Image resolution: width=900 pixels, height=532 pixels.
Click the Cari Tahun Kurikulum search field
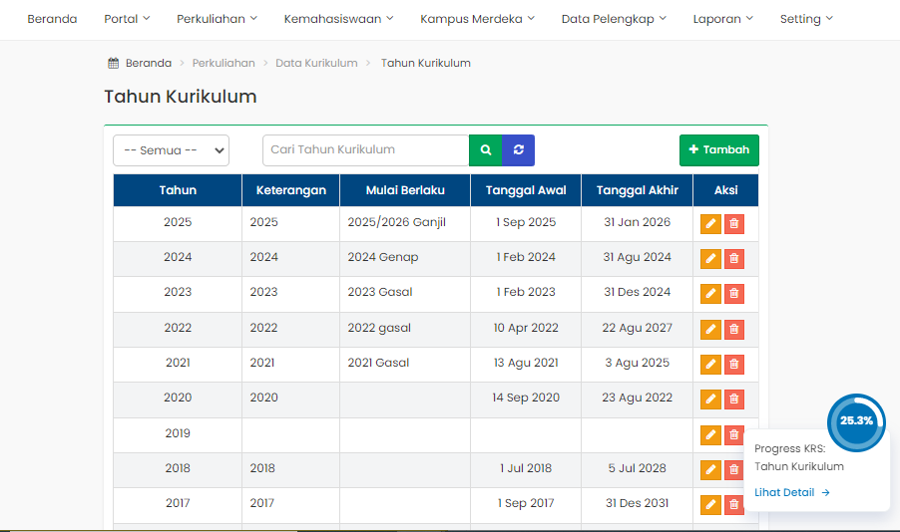coord(365,150)
